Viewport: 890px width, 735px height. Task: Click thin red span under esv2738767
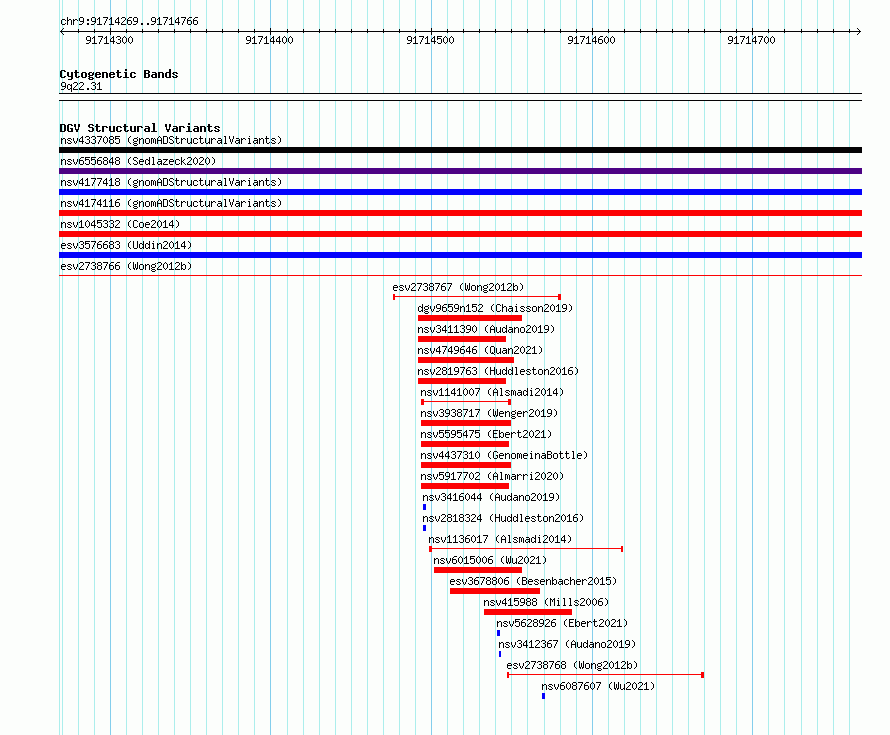pyautogui.click(x=477, y=297)
